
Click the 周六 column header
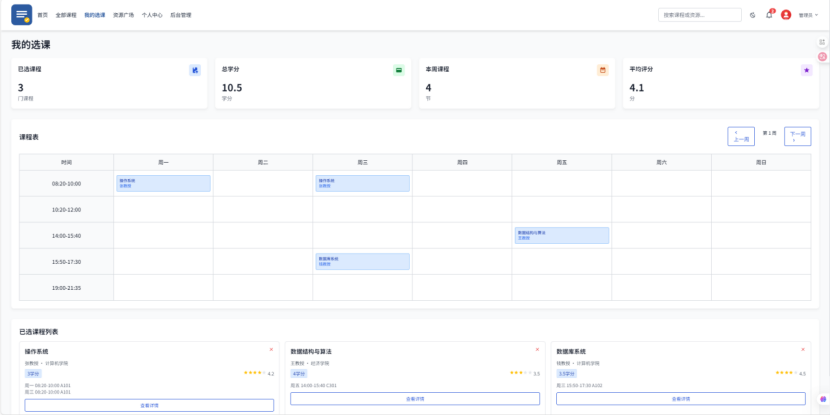coord(661,163)
